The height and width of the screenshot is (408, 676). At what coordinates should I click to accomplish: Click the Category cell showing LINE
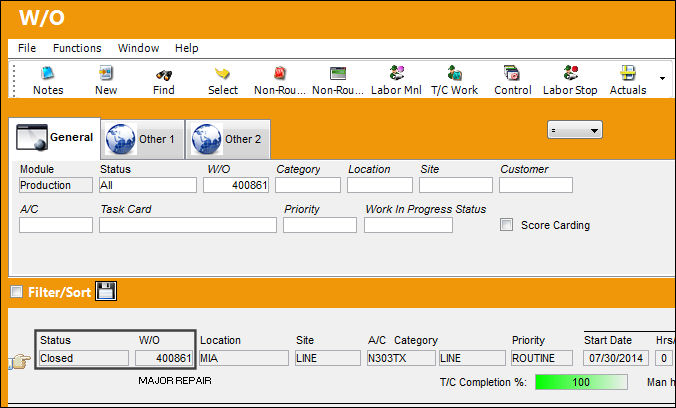[472, 358]
